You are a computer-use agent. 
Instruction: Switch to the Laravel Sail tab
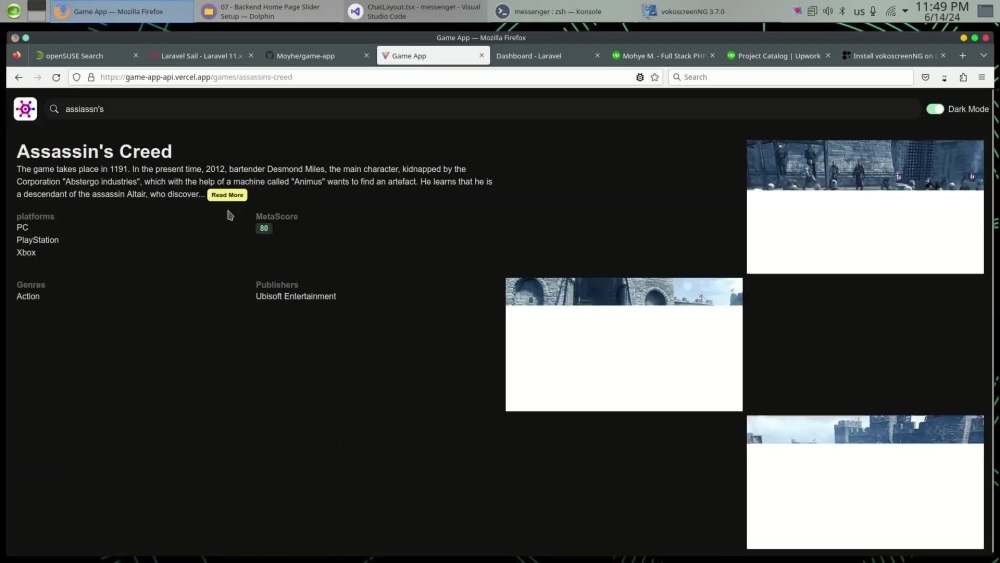(x=202, y=56)
